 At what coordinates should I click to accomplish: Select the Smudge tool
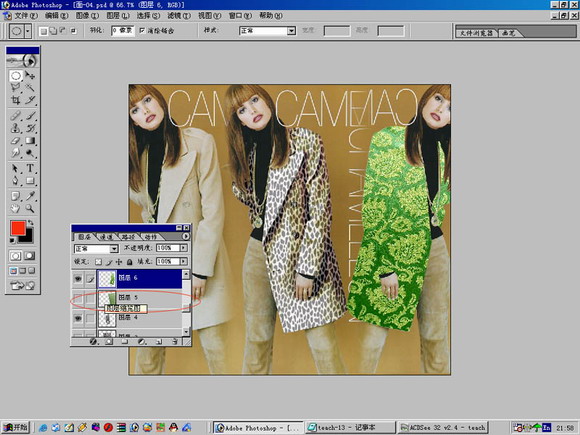(16, 152)
